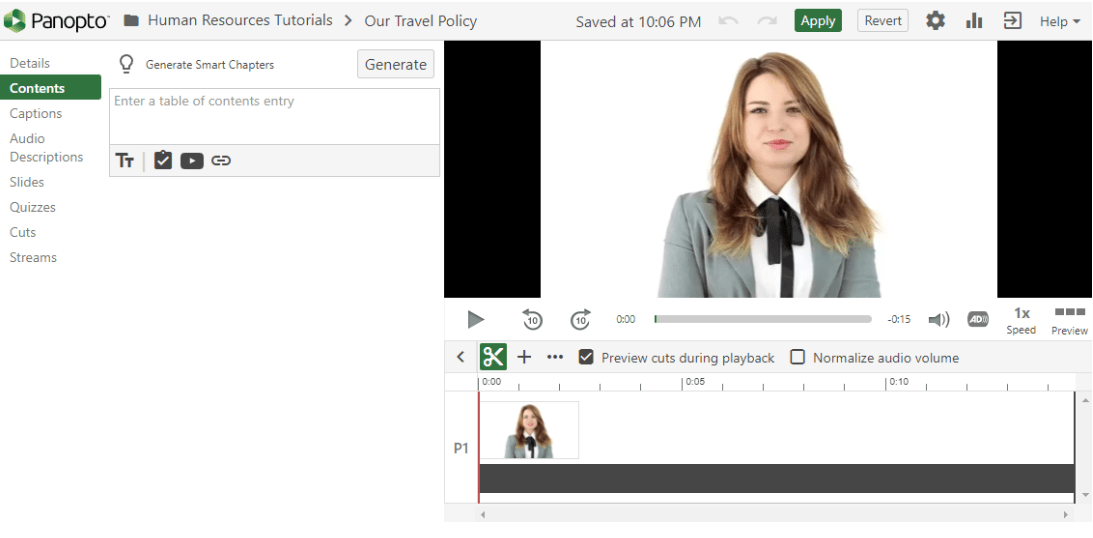
Task: Open the stats bar chart icon
Action: pyautogui.click(x=974, y=21)
